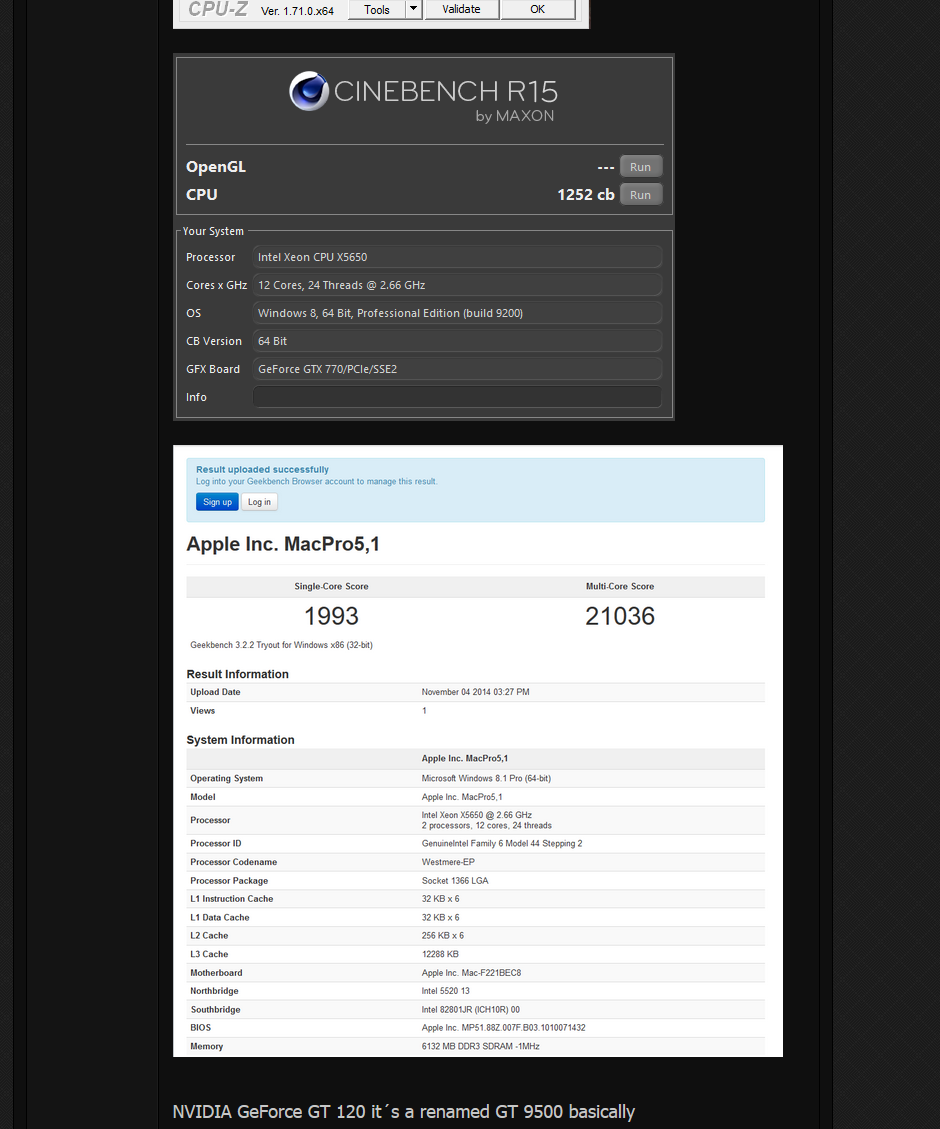Click the Cinebench logo sphere icon
The image size is (940, 1129).
tap(309, 91)
